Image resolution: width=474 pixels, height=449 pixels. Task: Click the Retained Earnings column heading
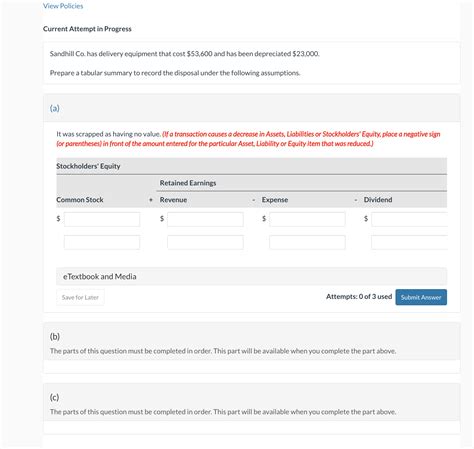point(188,183)
